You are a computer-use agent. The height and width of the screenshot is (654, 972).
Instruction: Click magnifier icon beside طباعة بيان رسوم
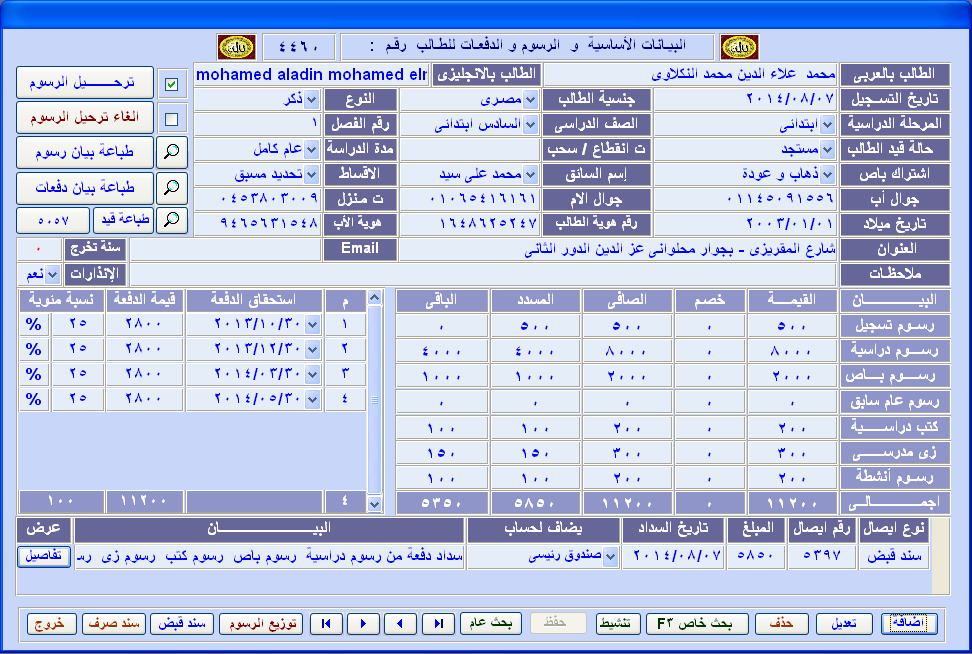click(x=173, y=152)
